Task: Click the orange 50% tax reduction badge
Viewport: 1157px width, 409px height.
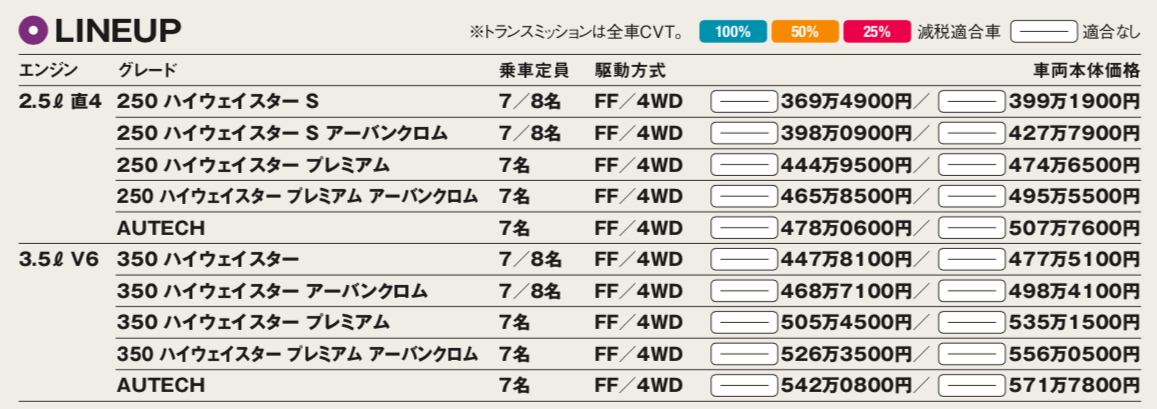Action: pos(804,32)
